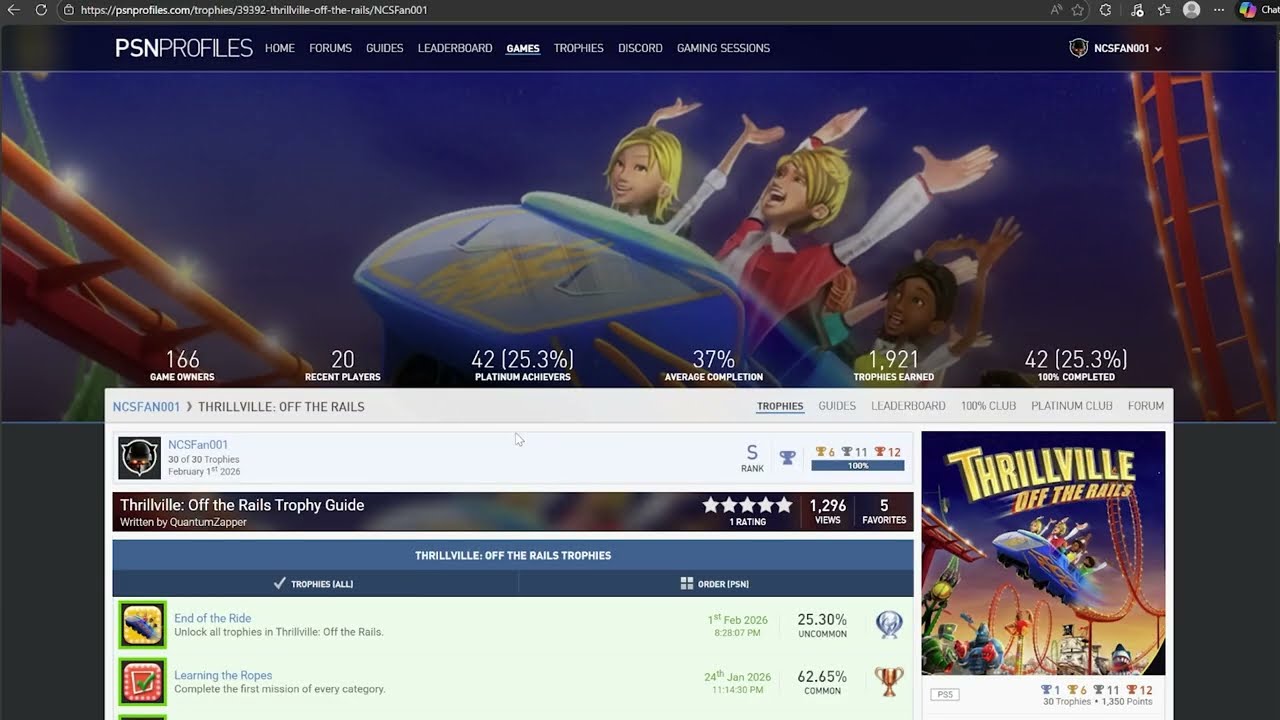Viewport: 1280px width, 720px height.
Task: Click the bronze trophy icon for Learning the Ropes
Action: (x=888, y=682)
